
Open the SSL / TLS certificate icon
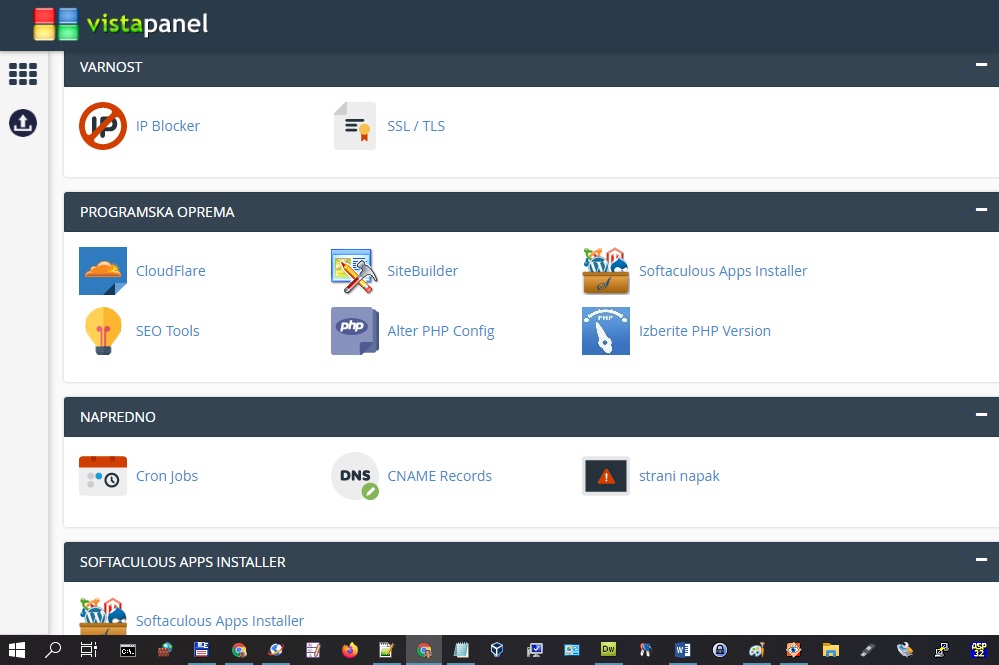click(x=355, y=126)
